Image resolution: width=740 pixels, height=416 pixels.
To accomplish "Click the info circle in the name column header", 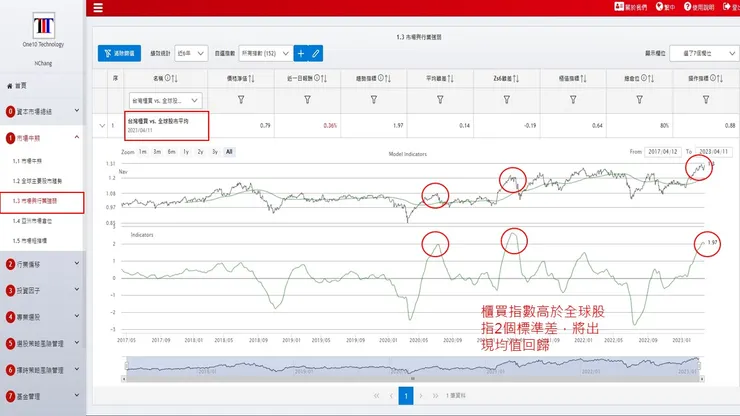I will tap(167, 78).
